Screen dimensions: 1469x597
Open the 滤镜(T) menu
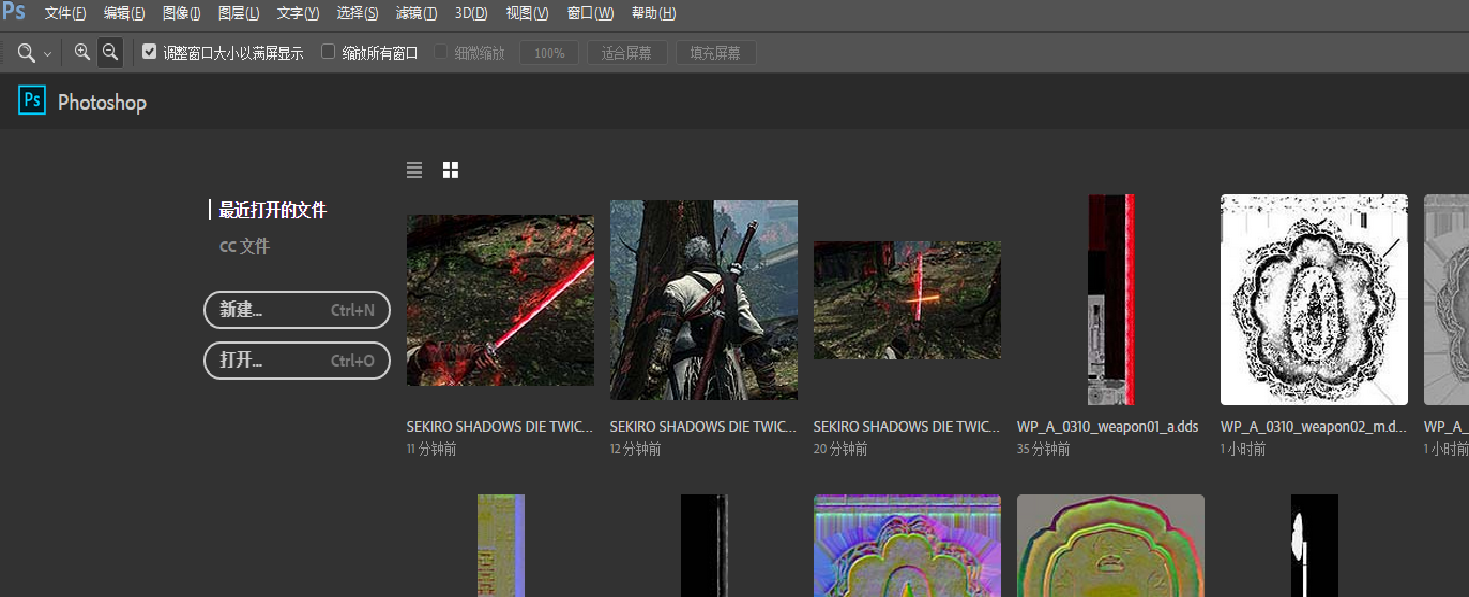click(416, 13)
